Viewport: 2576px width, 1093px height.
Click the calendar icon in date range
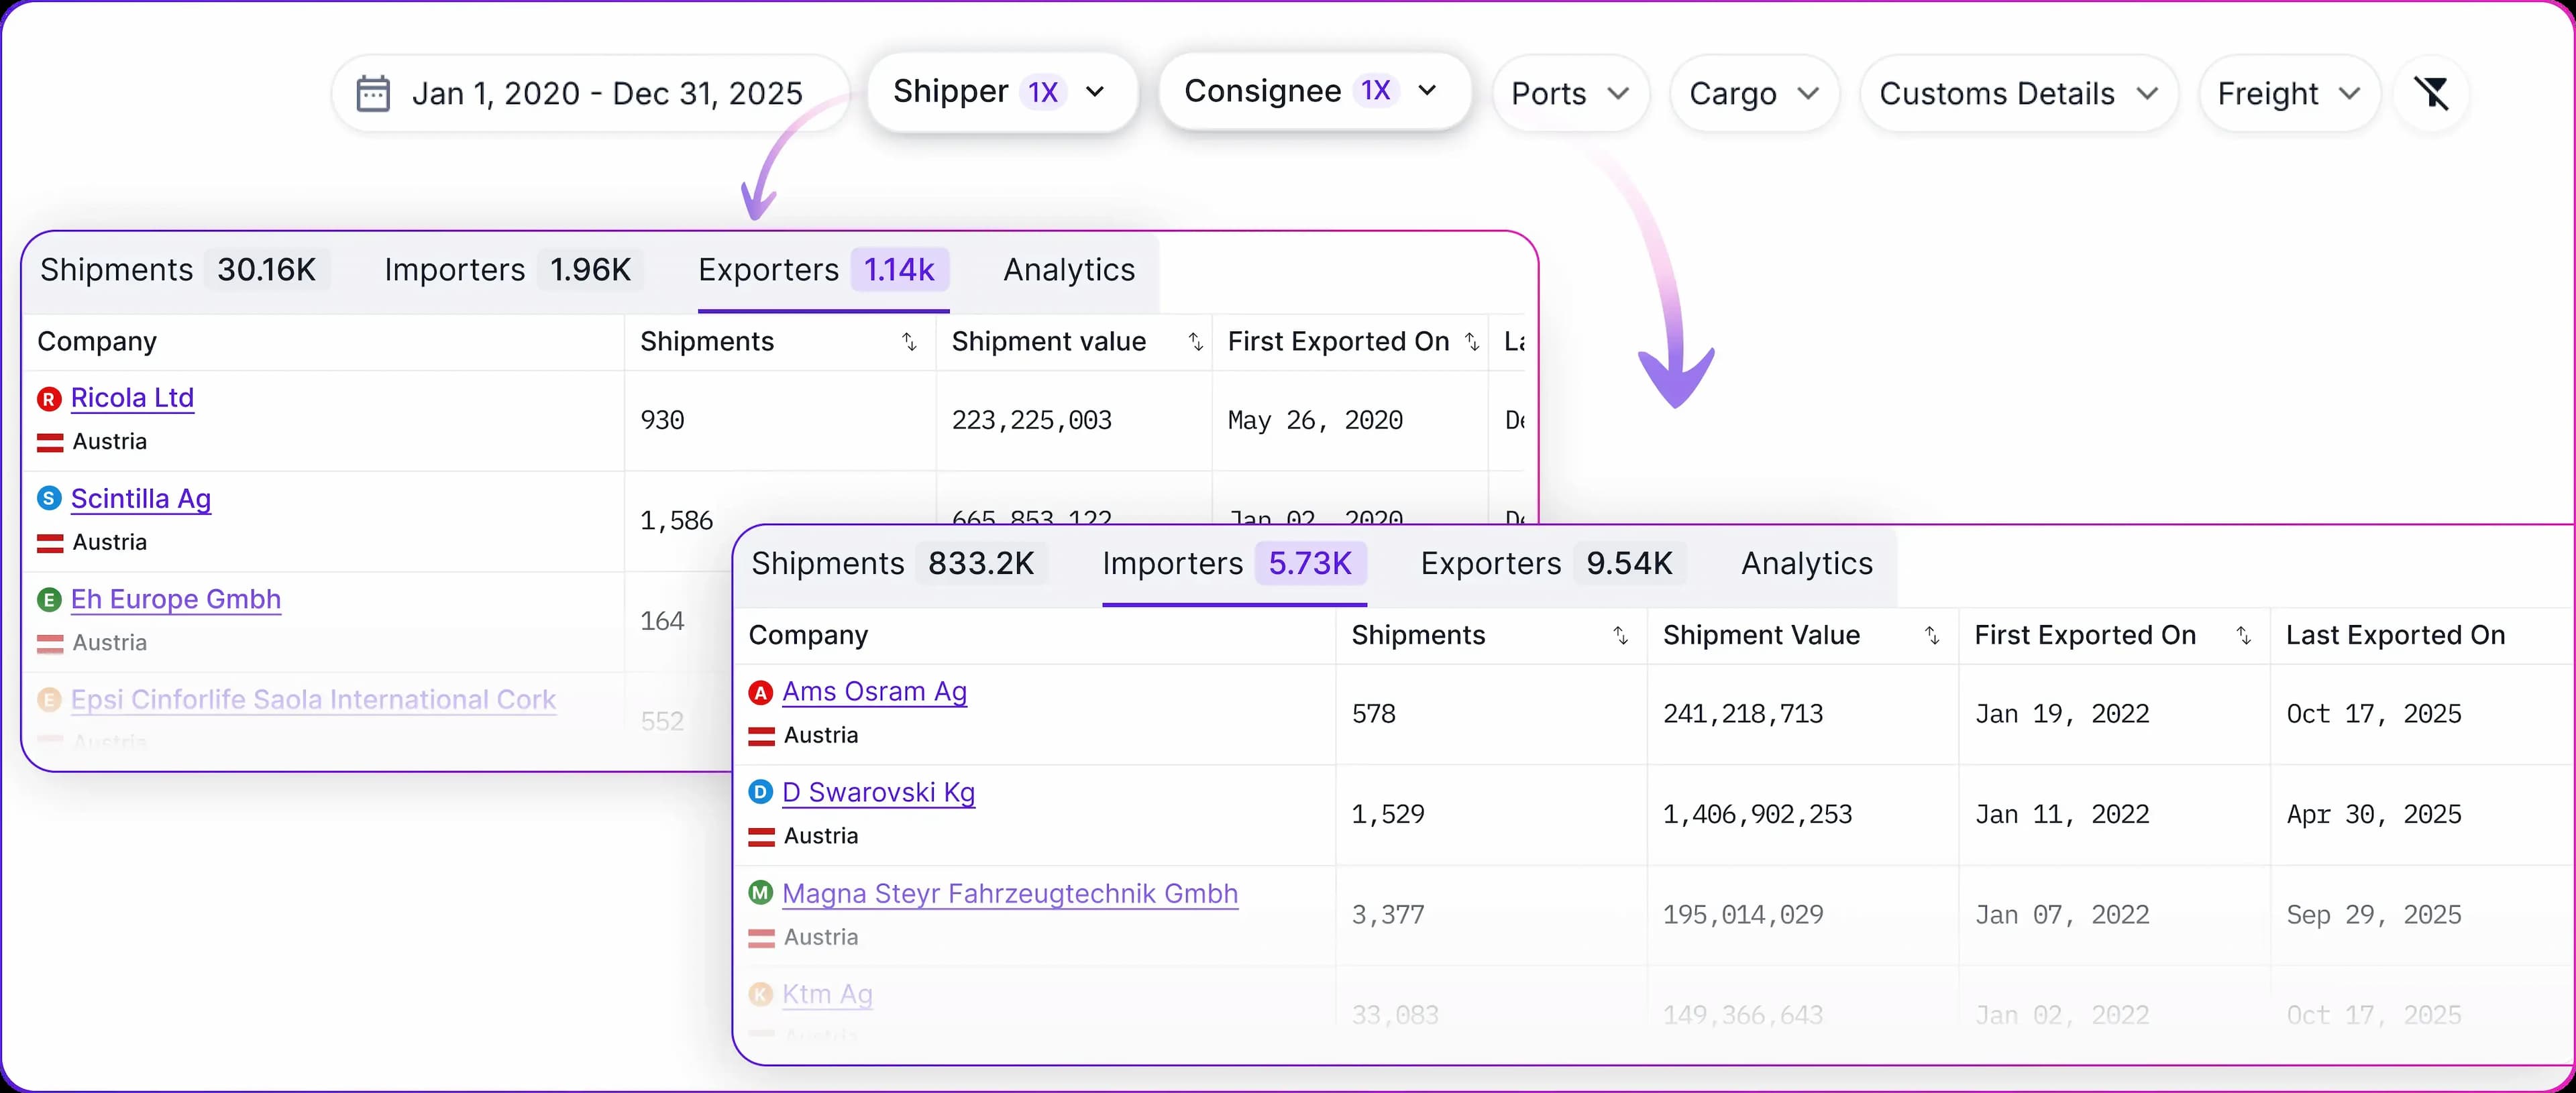pyautogui.click(x=373, y=94)
